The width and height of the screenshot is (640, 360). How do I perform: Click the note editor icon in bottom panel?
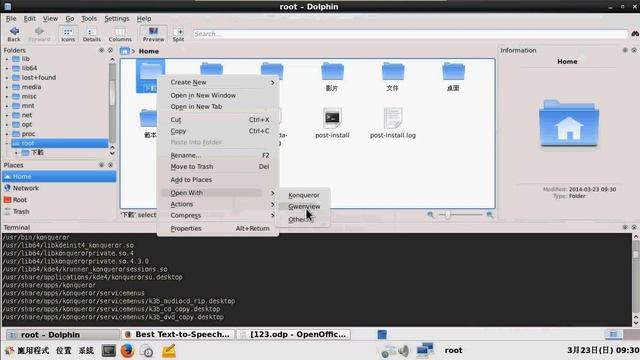(x=169, y=351)
